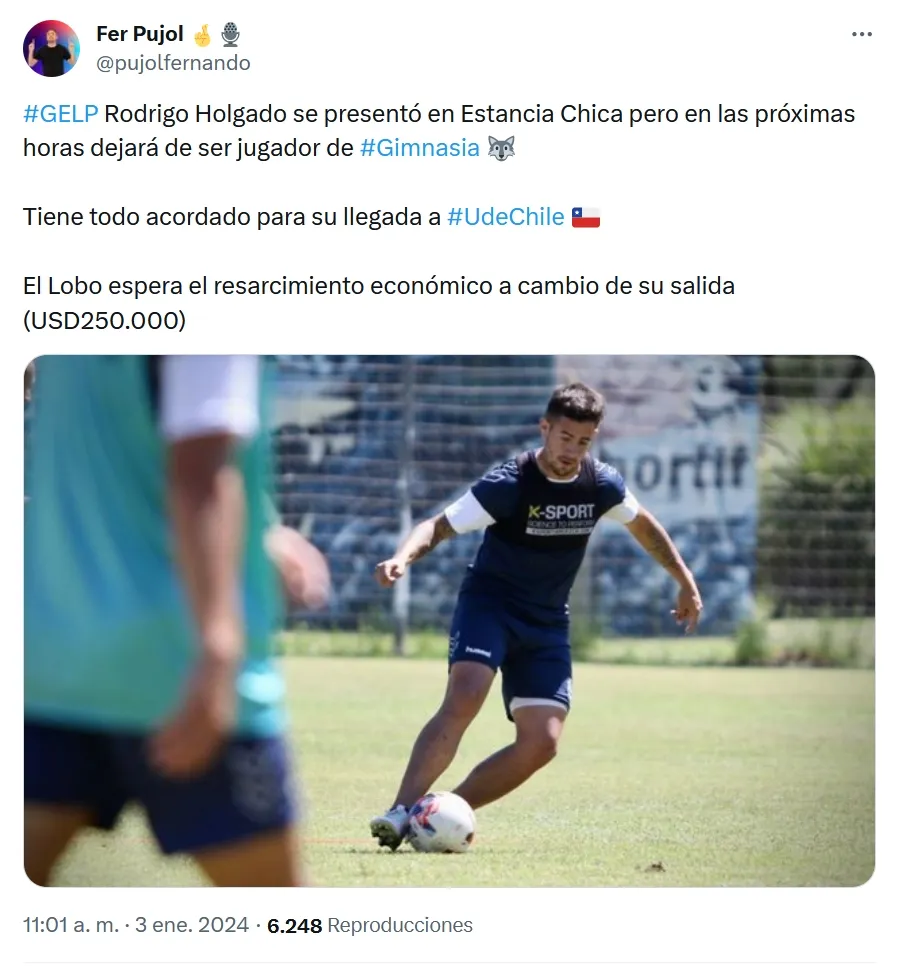Click the USD250.000 text line

[x=104, y=320]
